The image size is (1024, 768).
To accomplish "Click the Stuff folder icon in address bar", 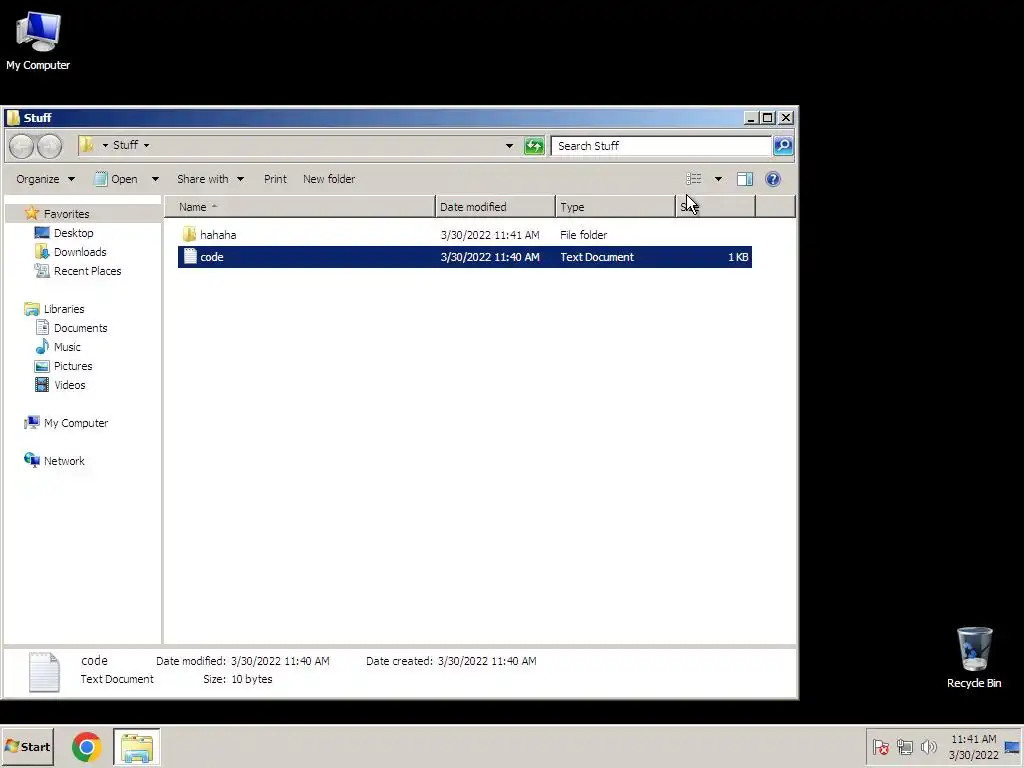I will pos(86,145).
